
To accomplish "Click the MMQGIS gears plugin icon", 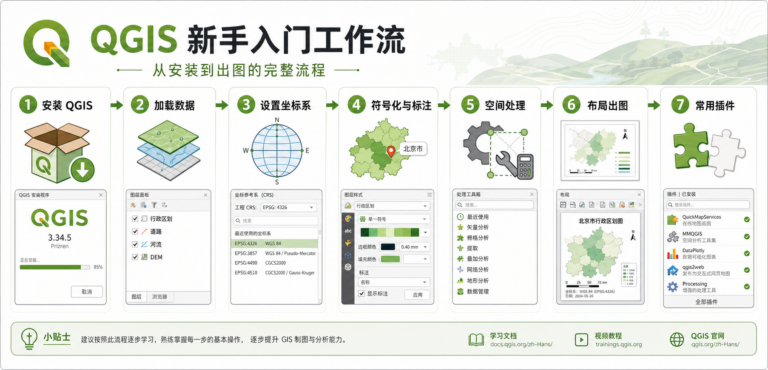I will coord(672,237).
